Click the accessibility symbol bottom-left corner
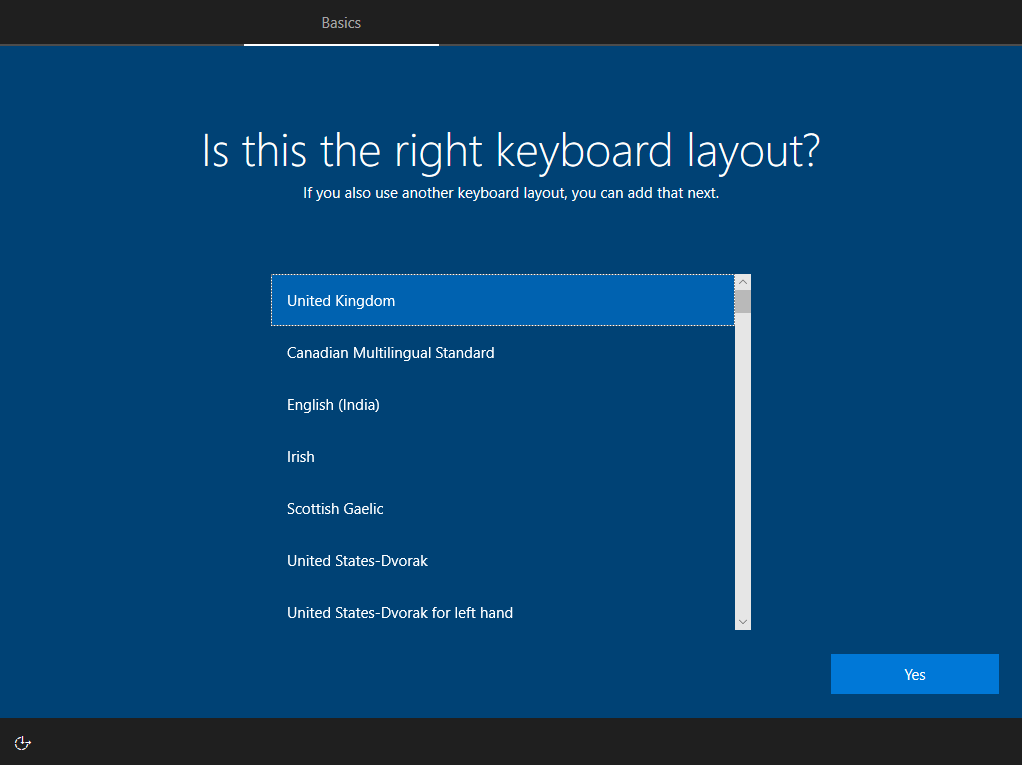 pyautogui.click(x=22, y=743)
